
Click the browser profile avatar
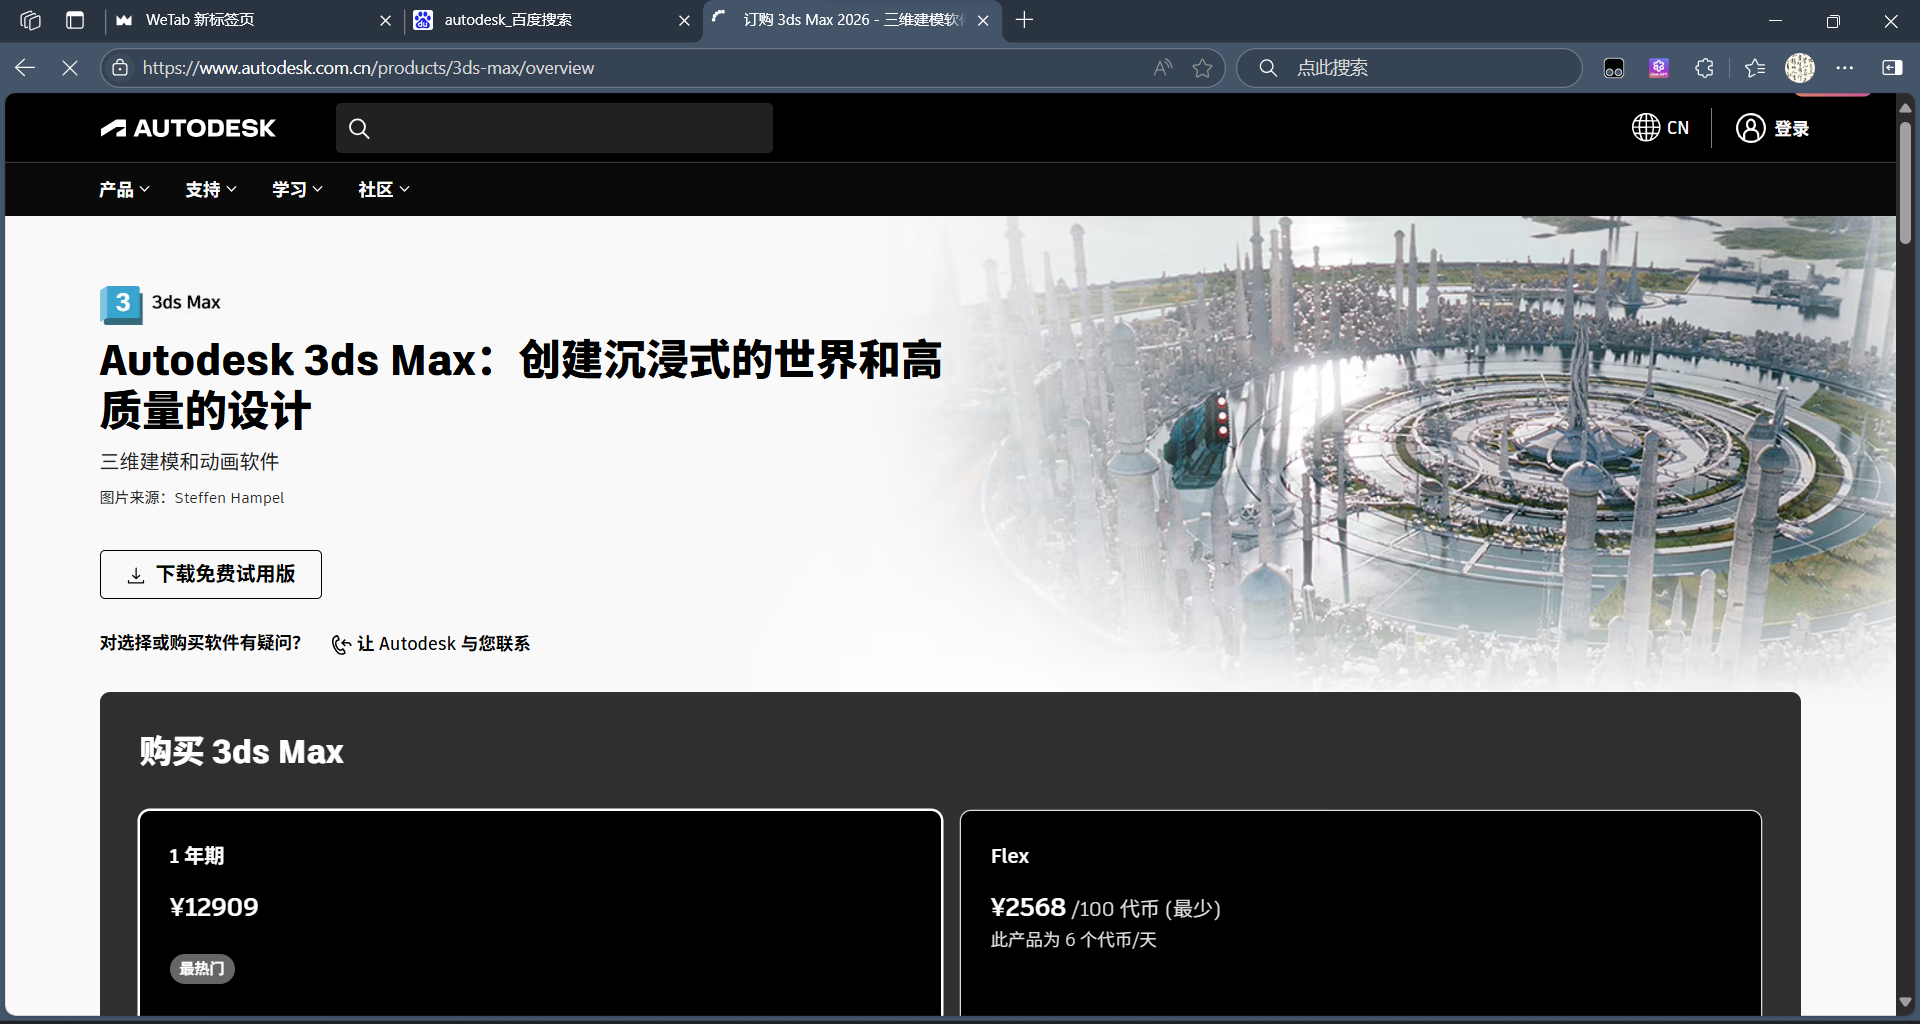coord(1799,67)
